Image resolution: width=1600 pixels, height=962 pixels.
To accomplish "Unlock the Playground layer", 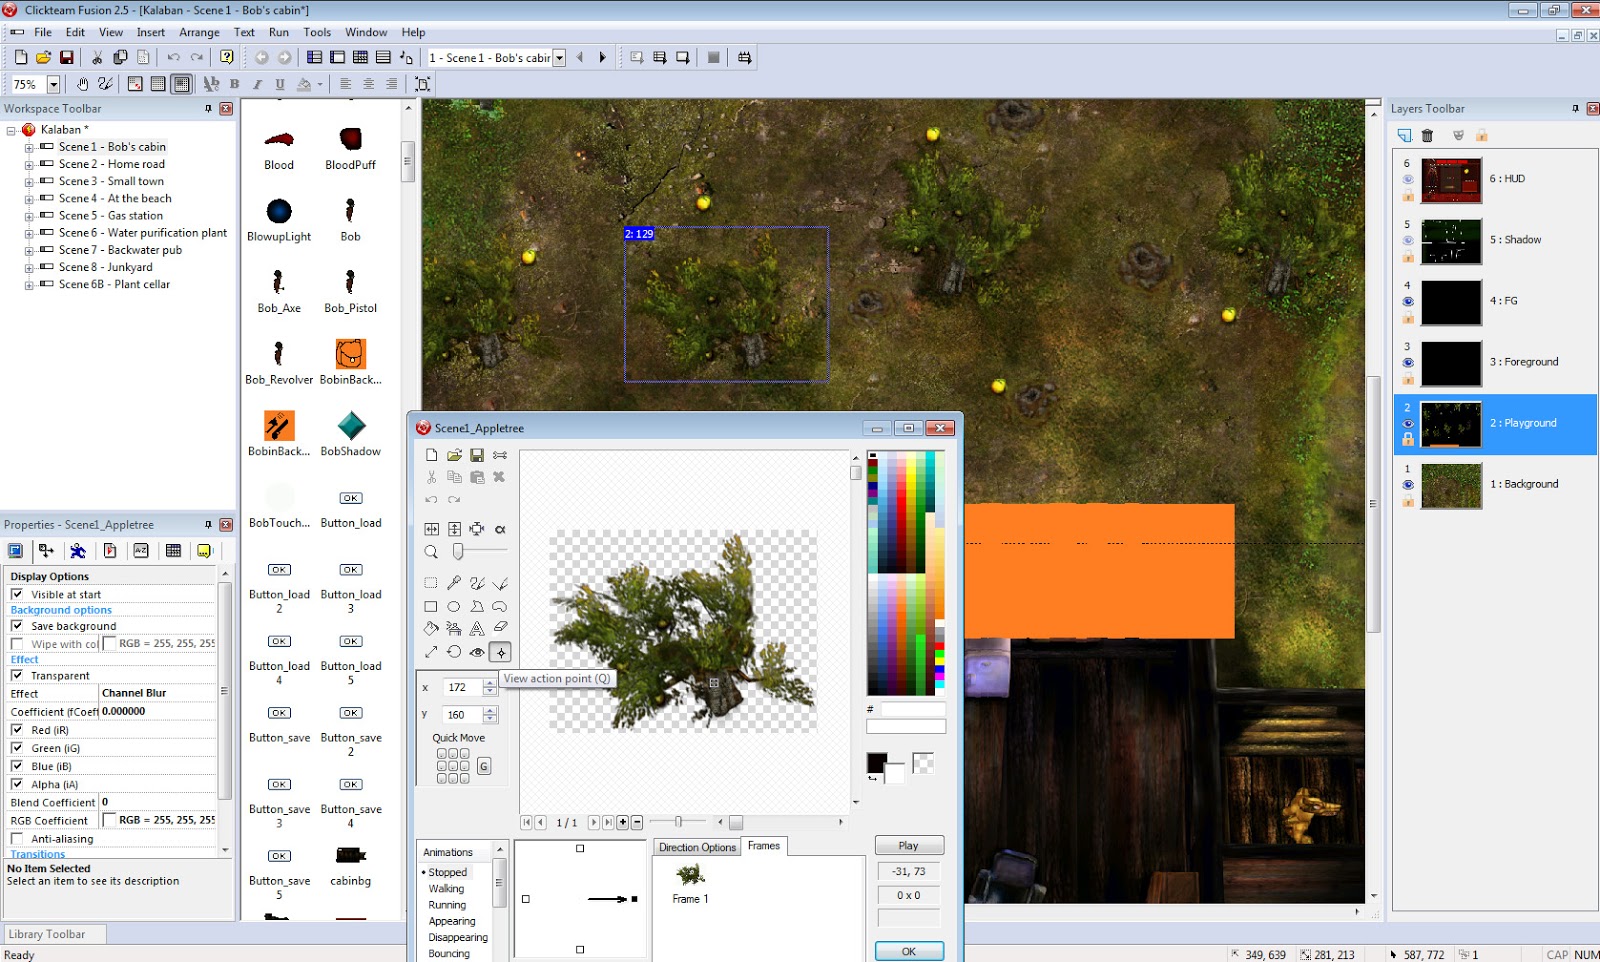I will (x=1408, y=440).
